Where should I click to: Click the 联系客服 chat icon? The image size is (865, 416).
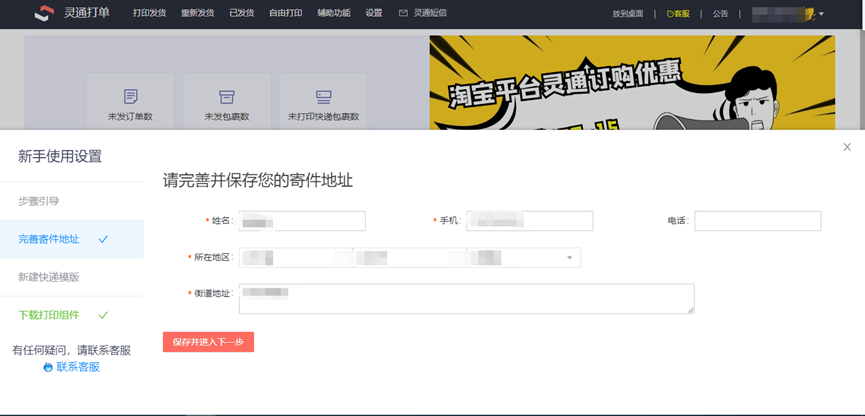click(x=48, y=368)
